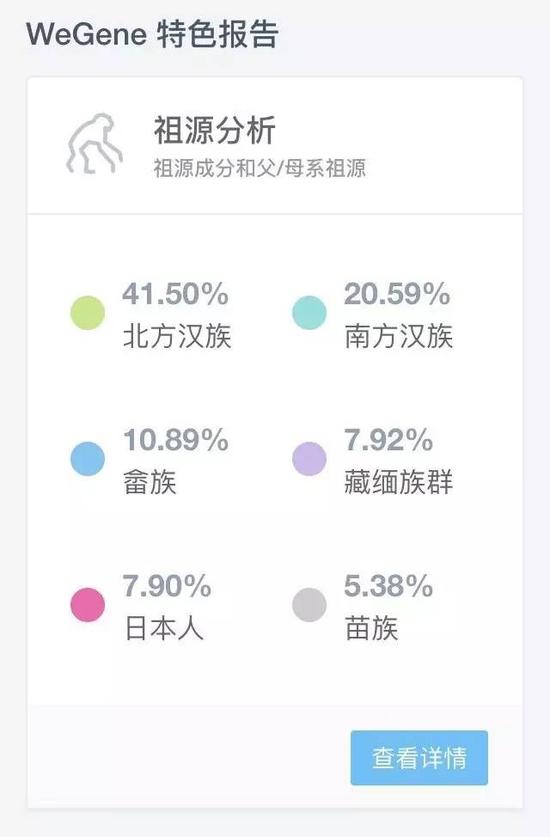Select the 苗族 label
The image size is (550, 837).
pos(372,628)
